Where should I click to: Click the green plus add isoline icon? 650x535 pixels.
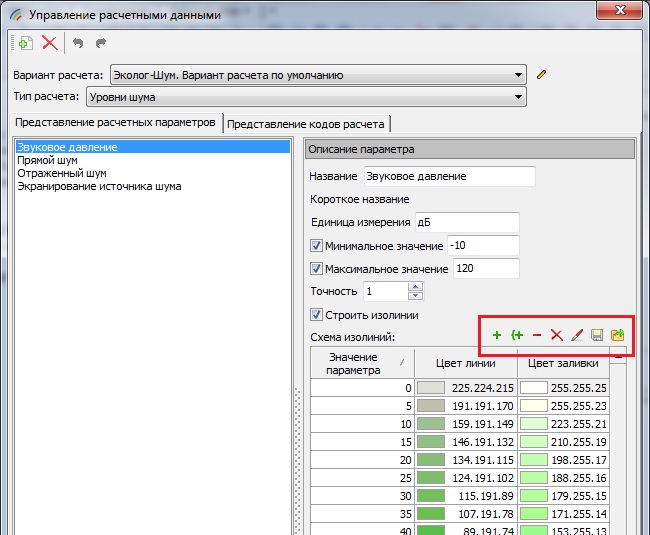pos(497,335)
